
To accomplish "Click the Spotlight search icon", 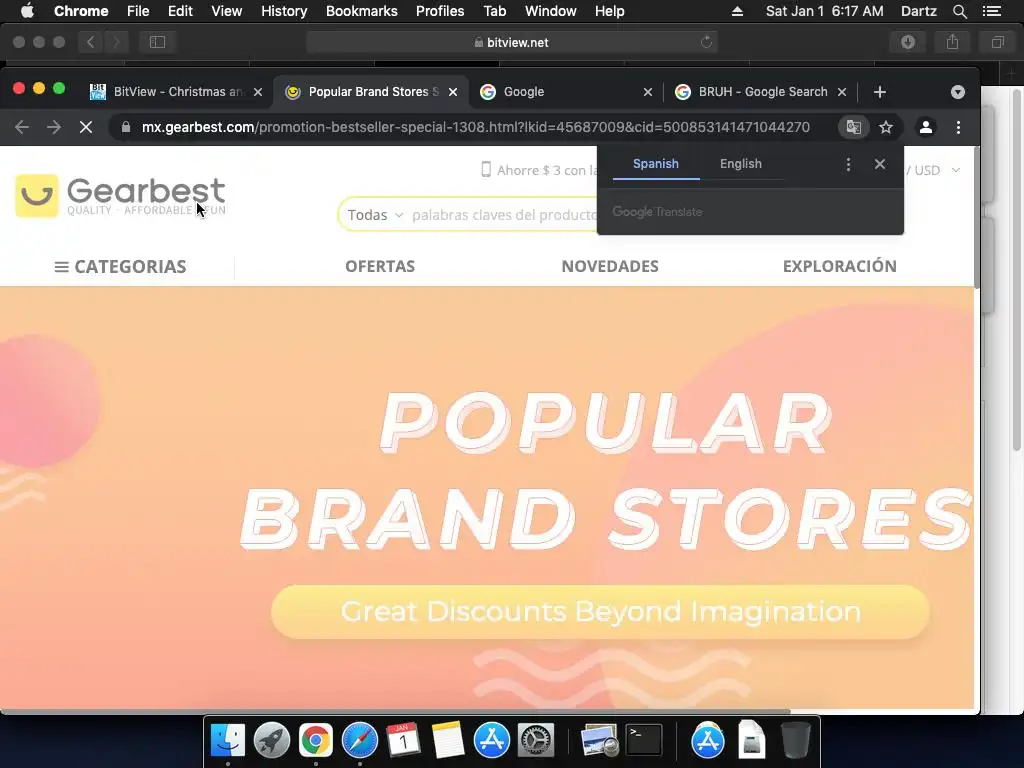I will (x=959, y=11).
